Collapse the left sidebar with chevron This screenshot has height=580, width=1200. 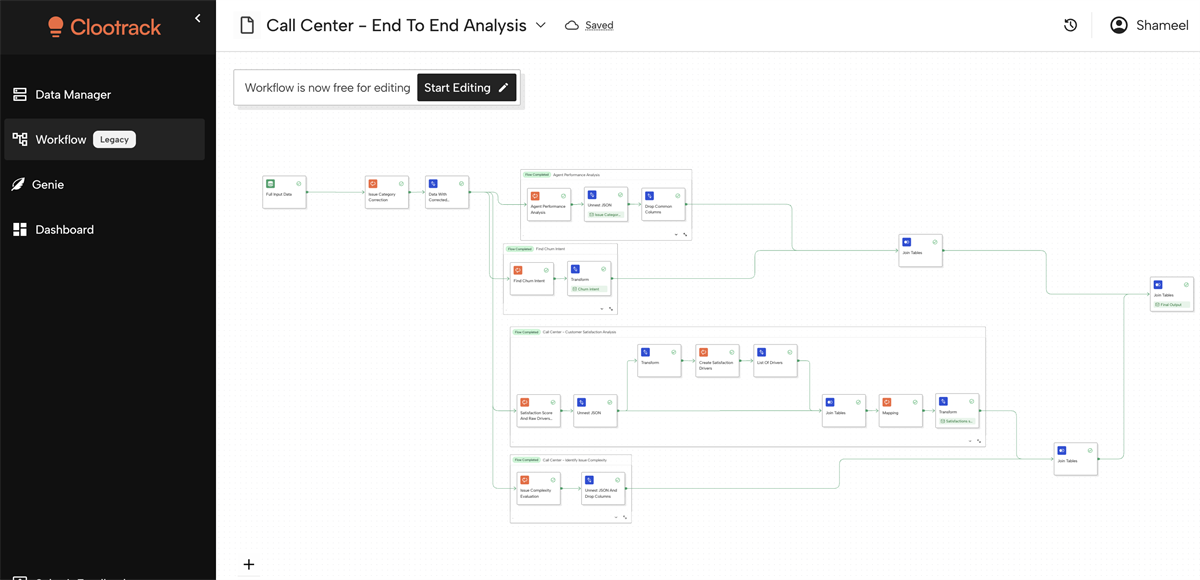(198, 18)
